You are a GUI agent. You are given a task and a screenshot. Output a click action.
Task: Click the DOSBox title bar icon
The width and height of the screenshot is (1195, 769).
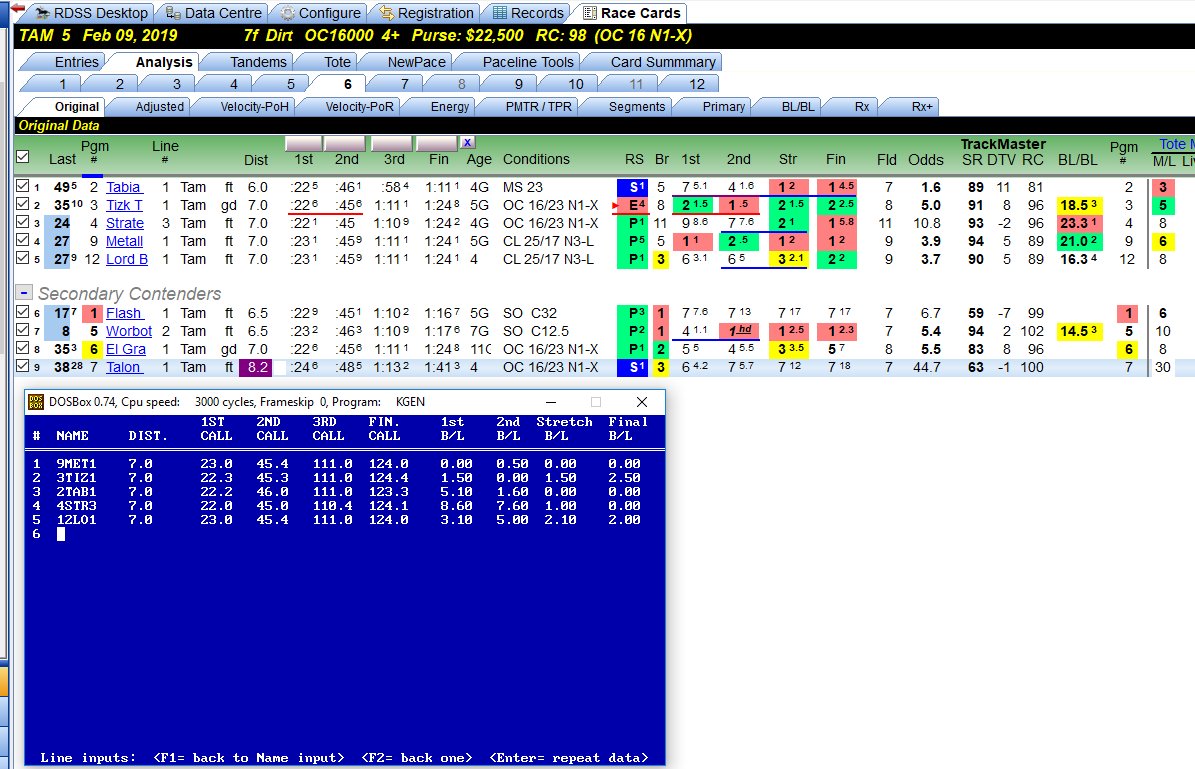point(36,402)
